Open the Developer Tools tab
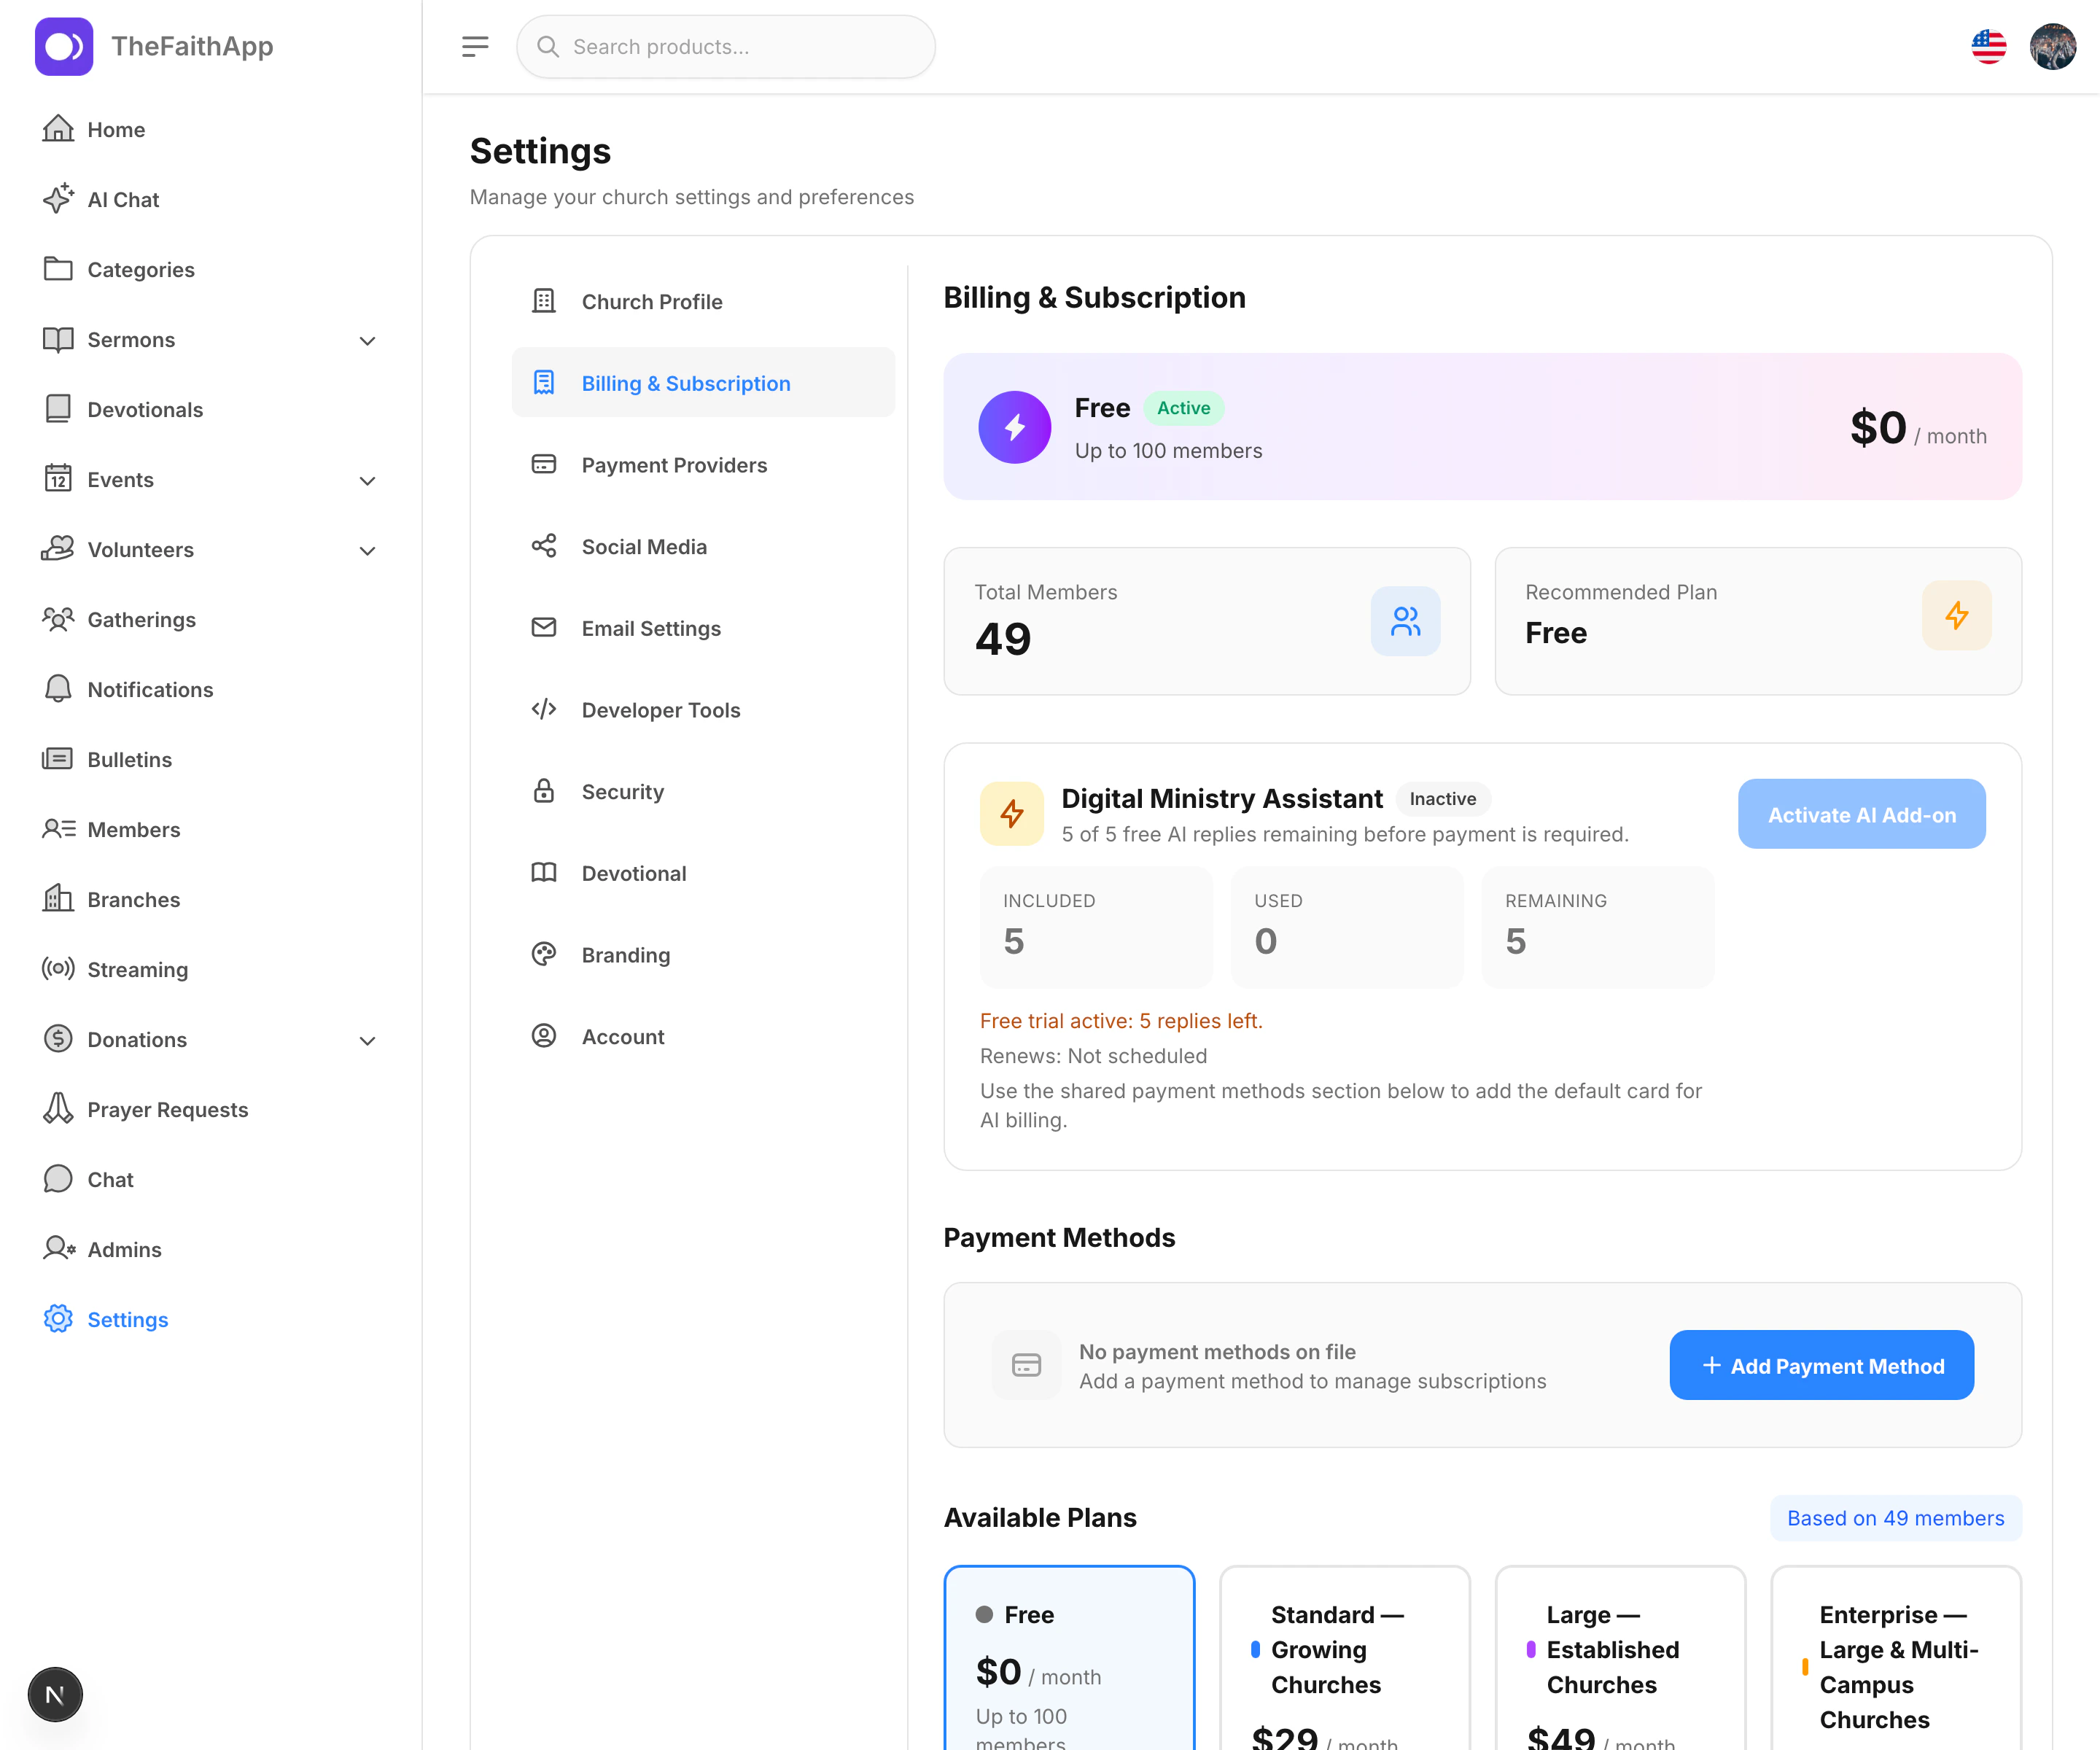Screen dimensions: 2100x1750 tap(703, 709)
